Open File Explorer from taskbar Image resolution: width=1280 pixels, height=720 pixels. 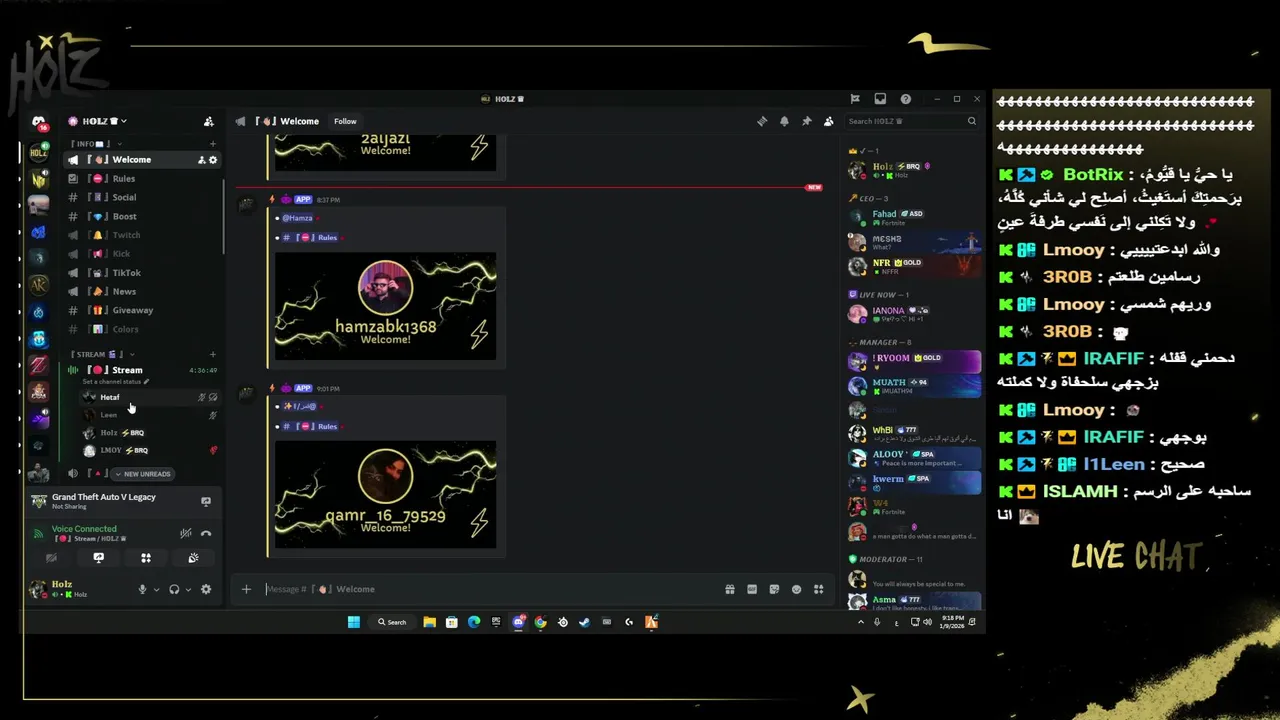coord(429,622)
